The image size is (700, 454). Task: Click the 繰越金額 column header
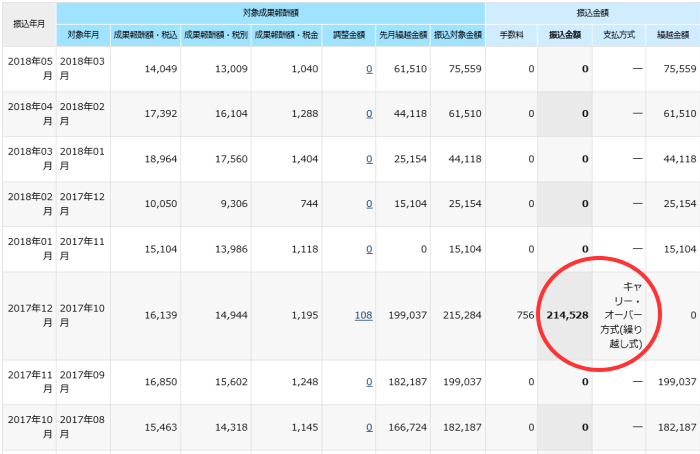(673, 35)
